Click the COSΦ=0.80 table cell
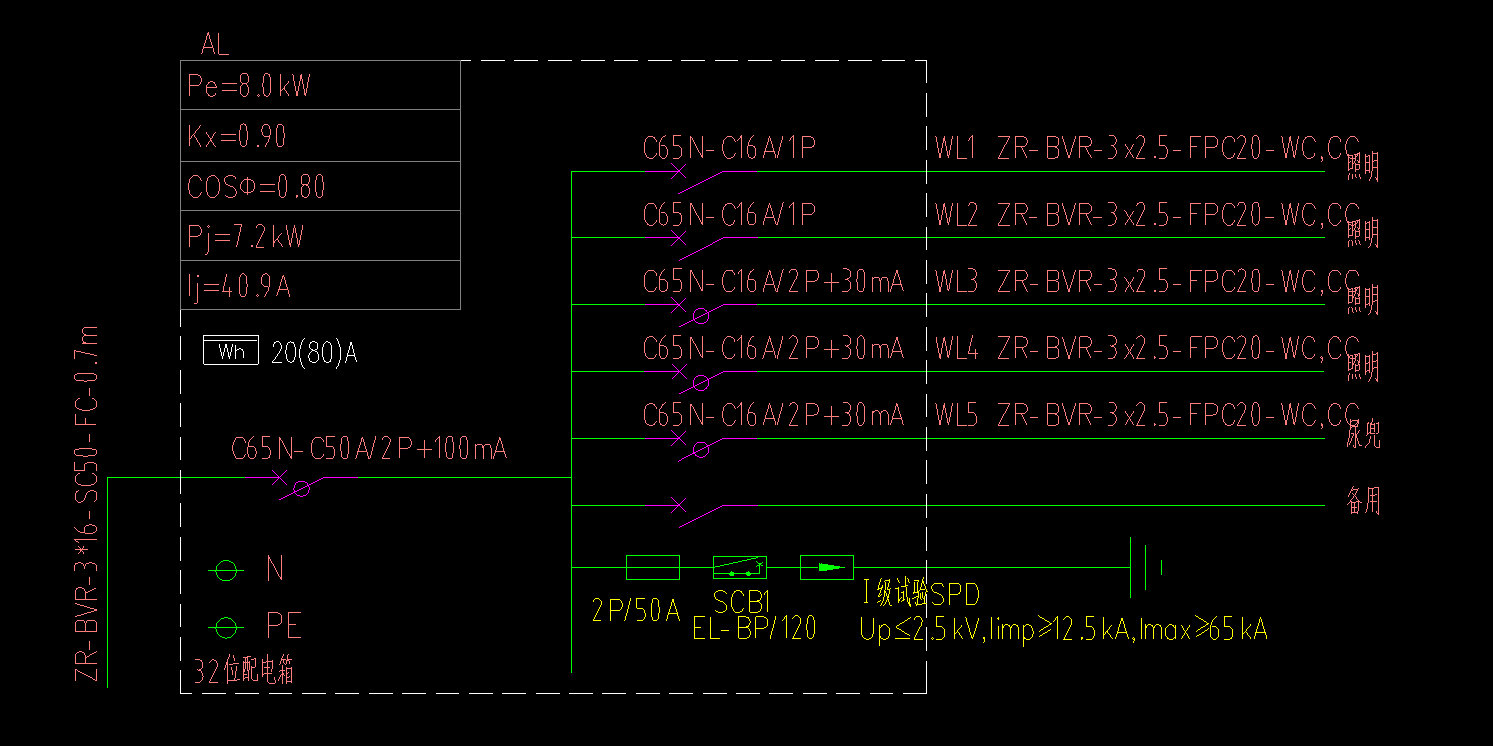The image size is (1493, 746). [320, 186]
